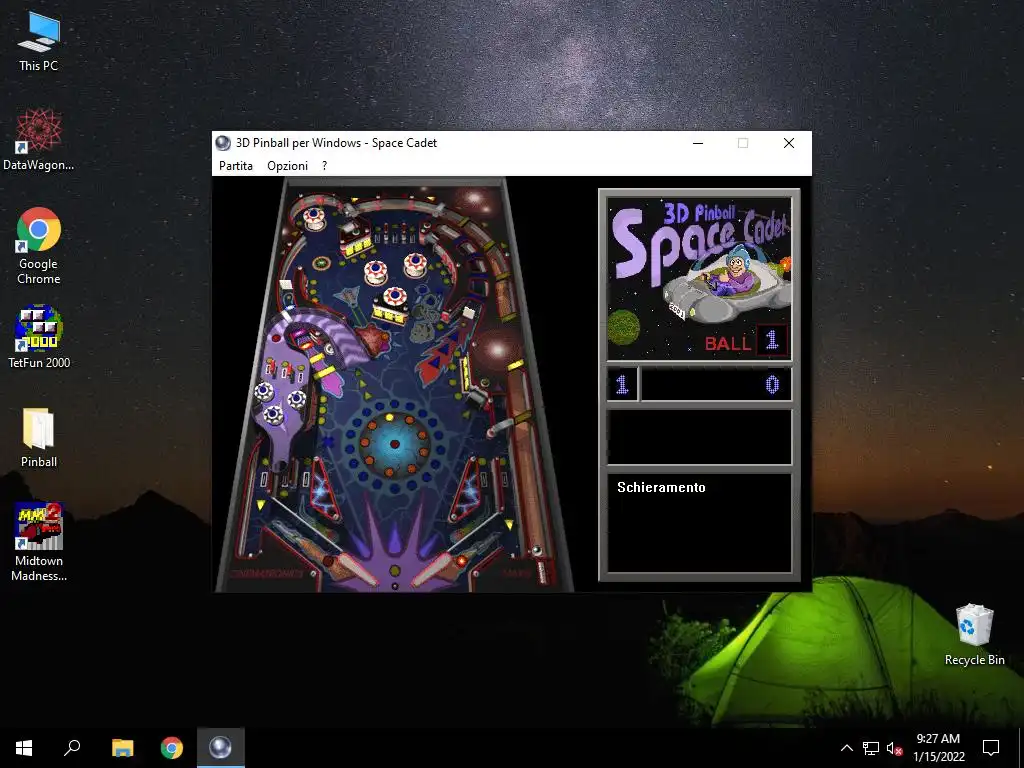Select Midtown Madness desktop shortcut
Viewport: 1024px width, 768px height.
pyautogui.click(x=39, y=542)
